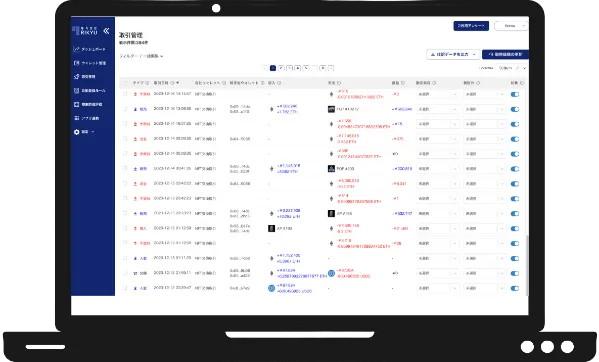Viewport: 599px width, 362px height.
Task: Tick the checkbox of the AP #103 row
Action: click(125, 228)
